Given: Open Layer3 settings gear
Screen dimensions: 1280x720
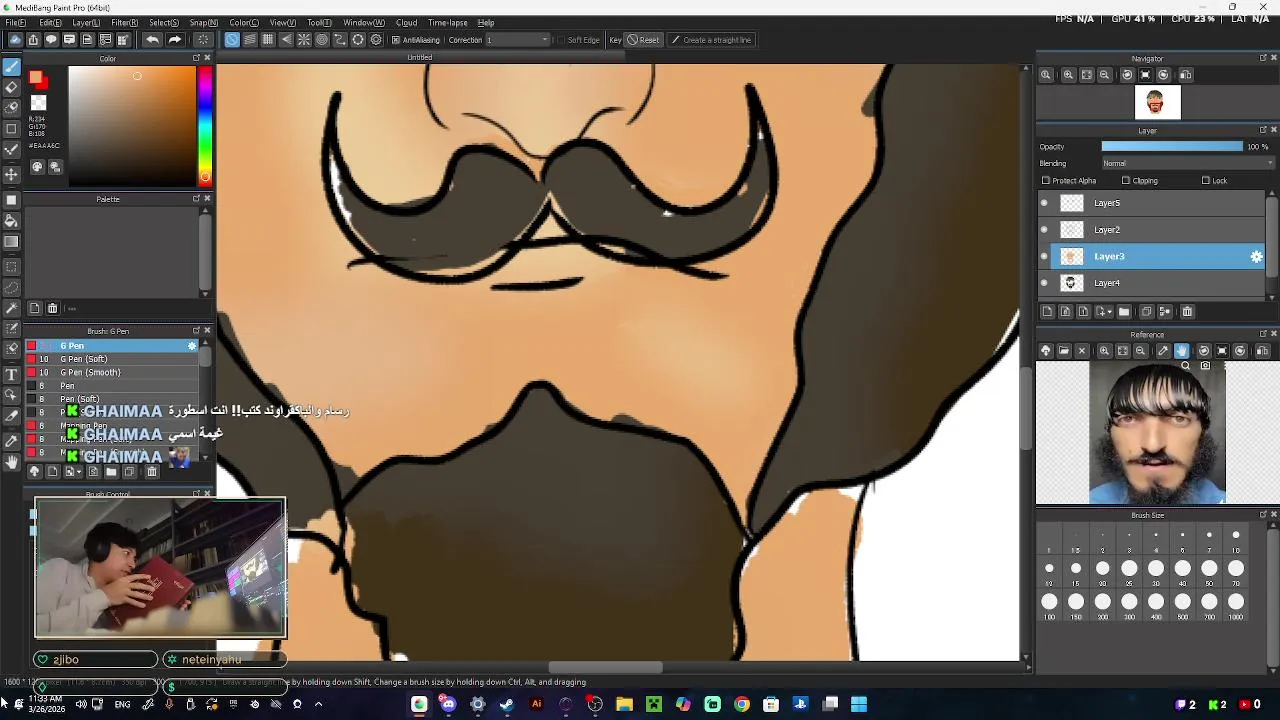Looking at the screenshot, I should (1257, 257).
